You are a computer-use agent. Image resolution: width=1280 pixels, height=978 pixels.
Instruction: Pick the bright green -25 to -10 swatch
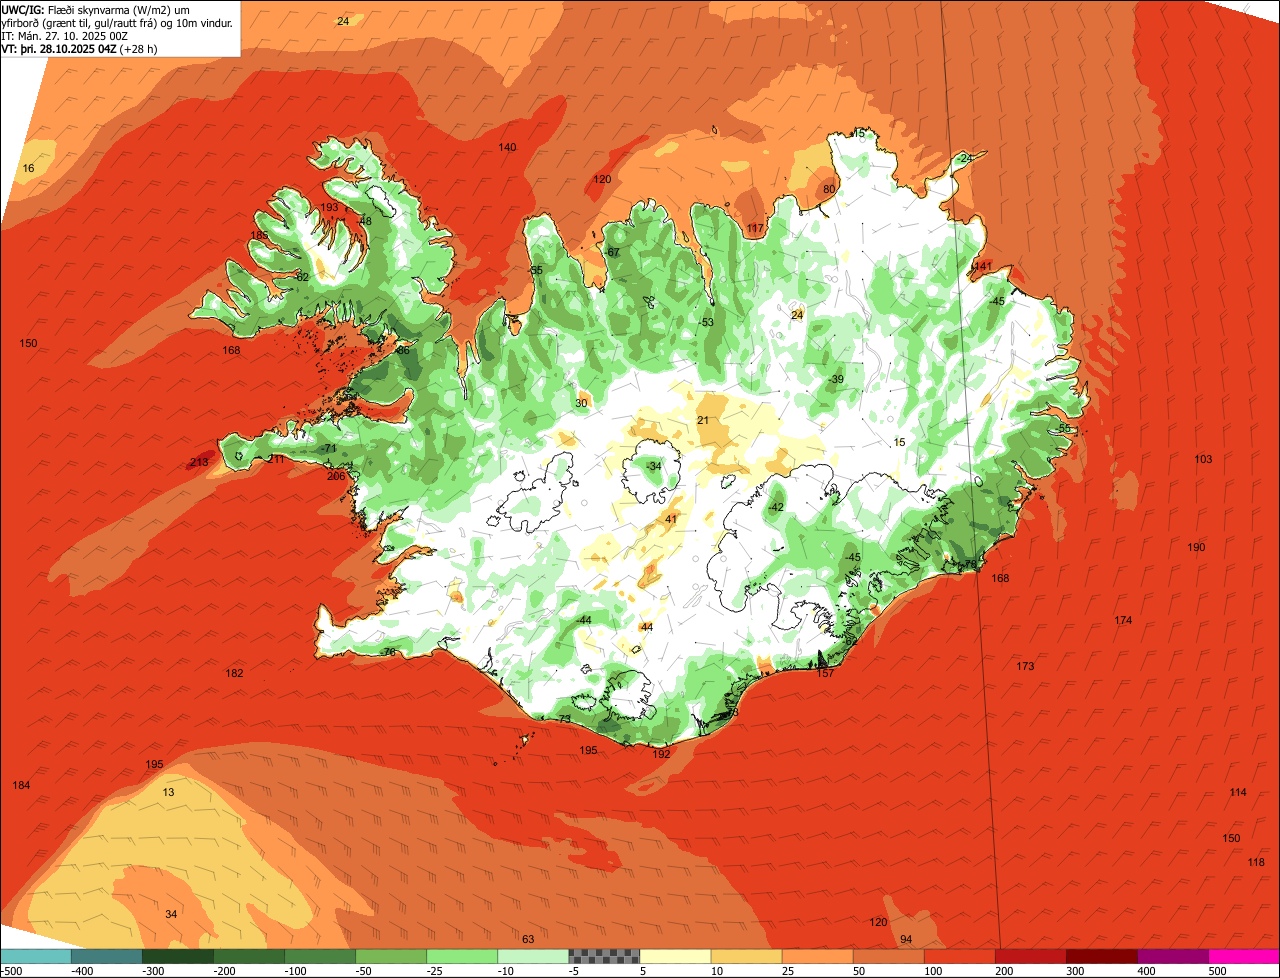tap(461, 956)
